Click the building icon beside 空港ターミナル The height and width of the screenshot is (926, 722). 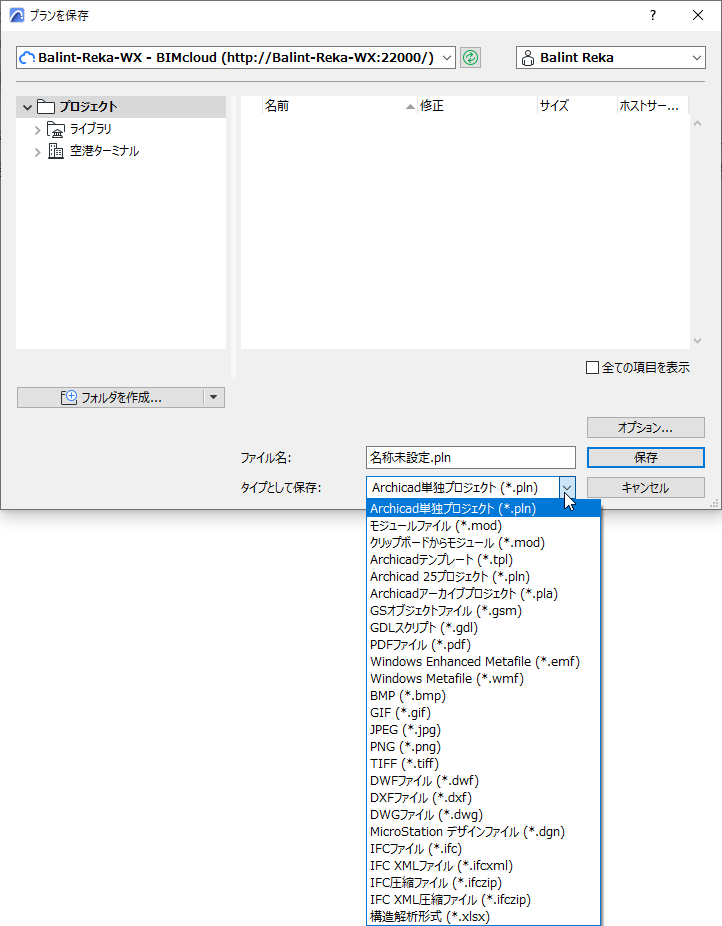55,151
